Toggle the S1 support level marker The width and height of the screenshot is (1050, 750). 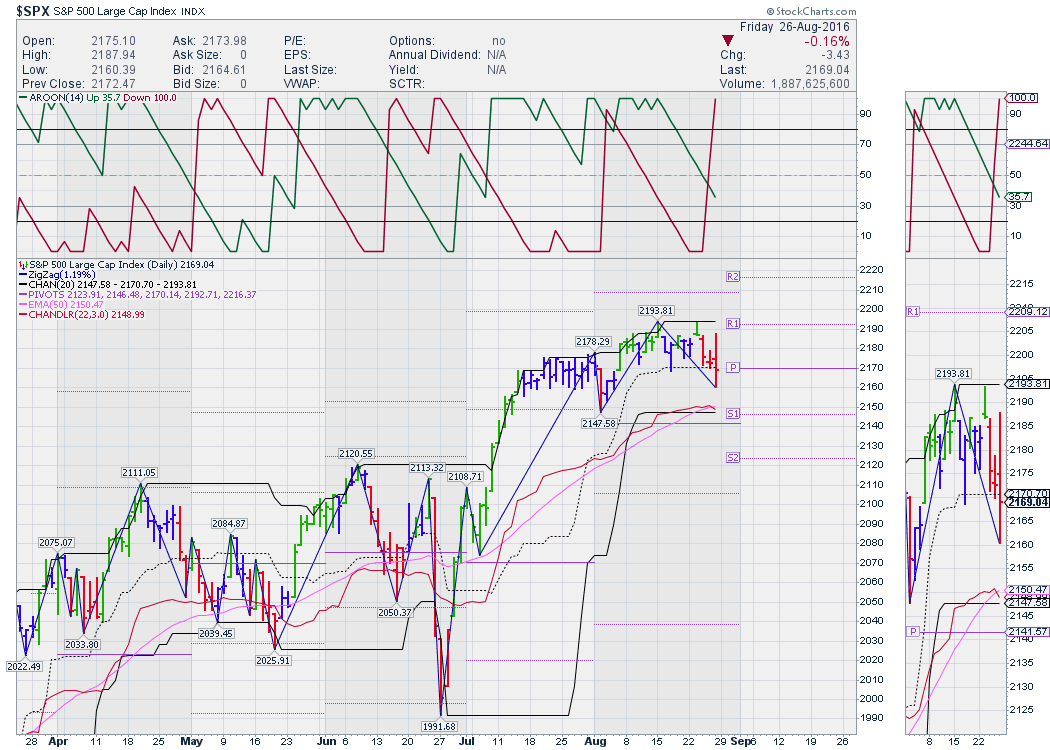pos(732,412)
